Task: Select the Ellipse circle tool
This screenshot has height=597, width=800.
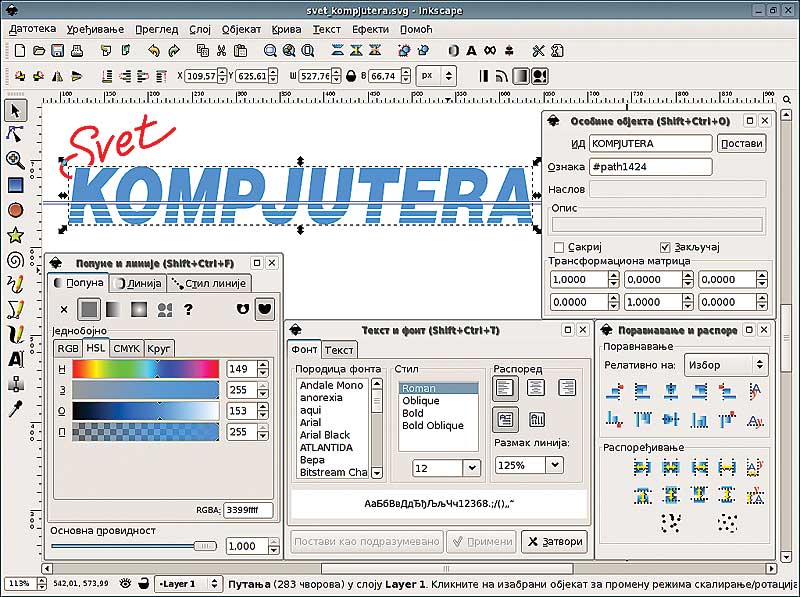Action: (x=15, y=210)
